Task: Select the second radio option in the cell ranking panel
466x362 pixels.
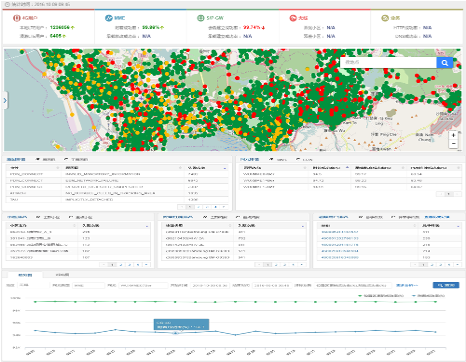Action: 71,217
